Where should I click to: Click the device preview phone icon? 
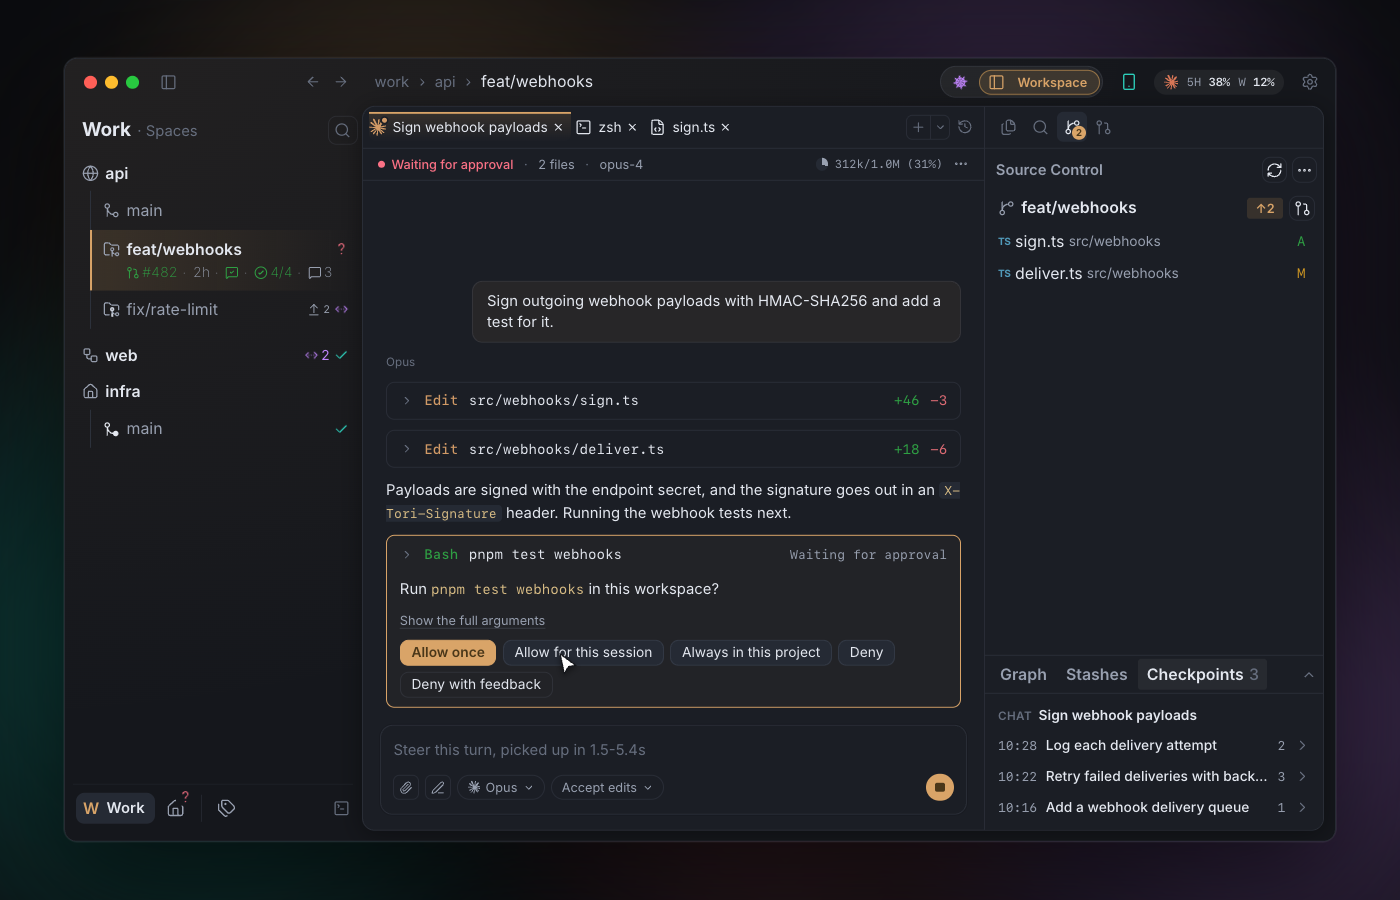click(1129, 82)
